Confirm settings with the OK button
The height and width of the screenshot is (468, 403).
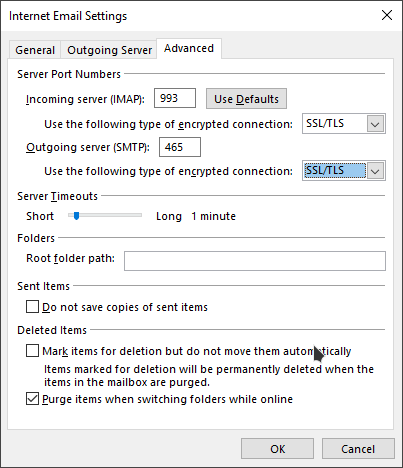[277, 449]
